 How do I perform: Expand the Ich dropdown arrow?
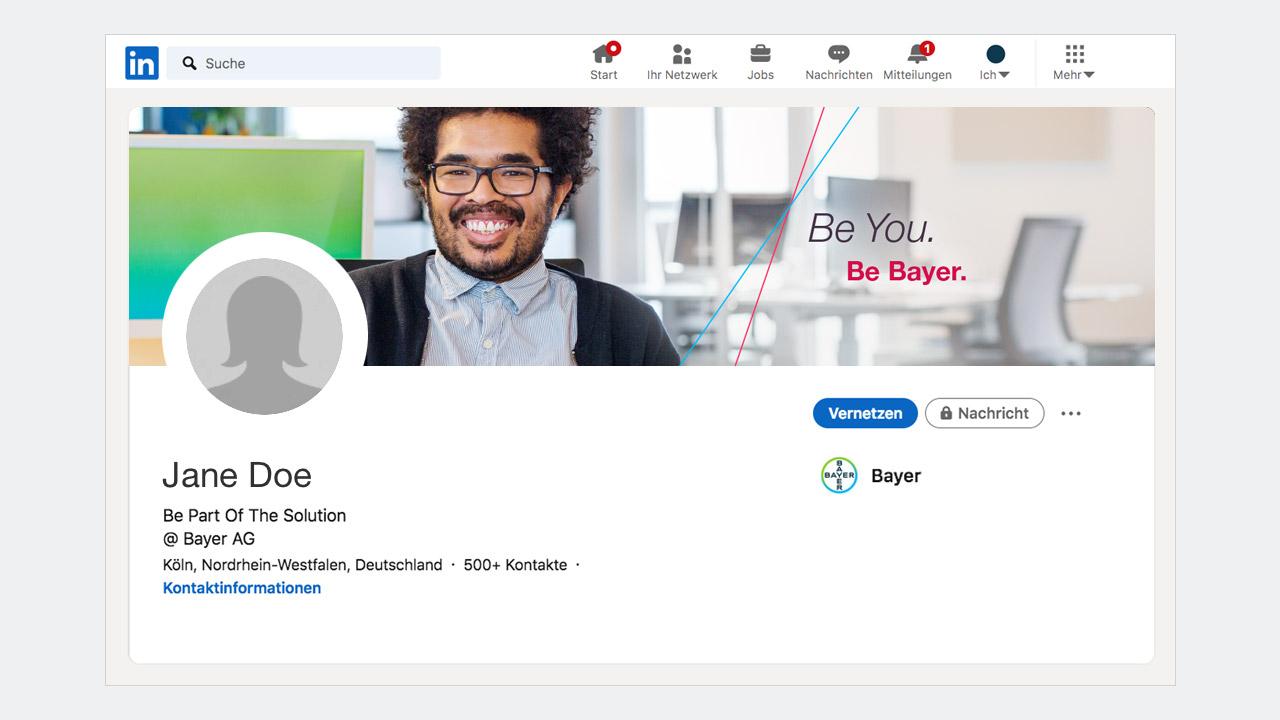point(1004,75)
